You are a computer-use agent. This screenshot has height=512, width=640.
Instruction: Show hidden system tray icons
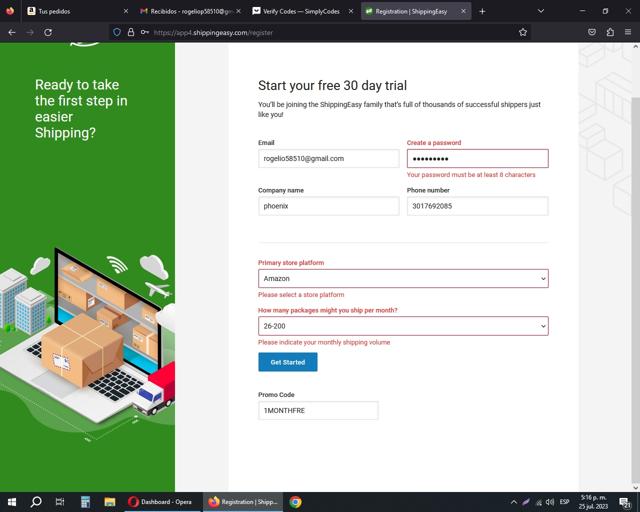(514, 502)
